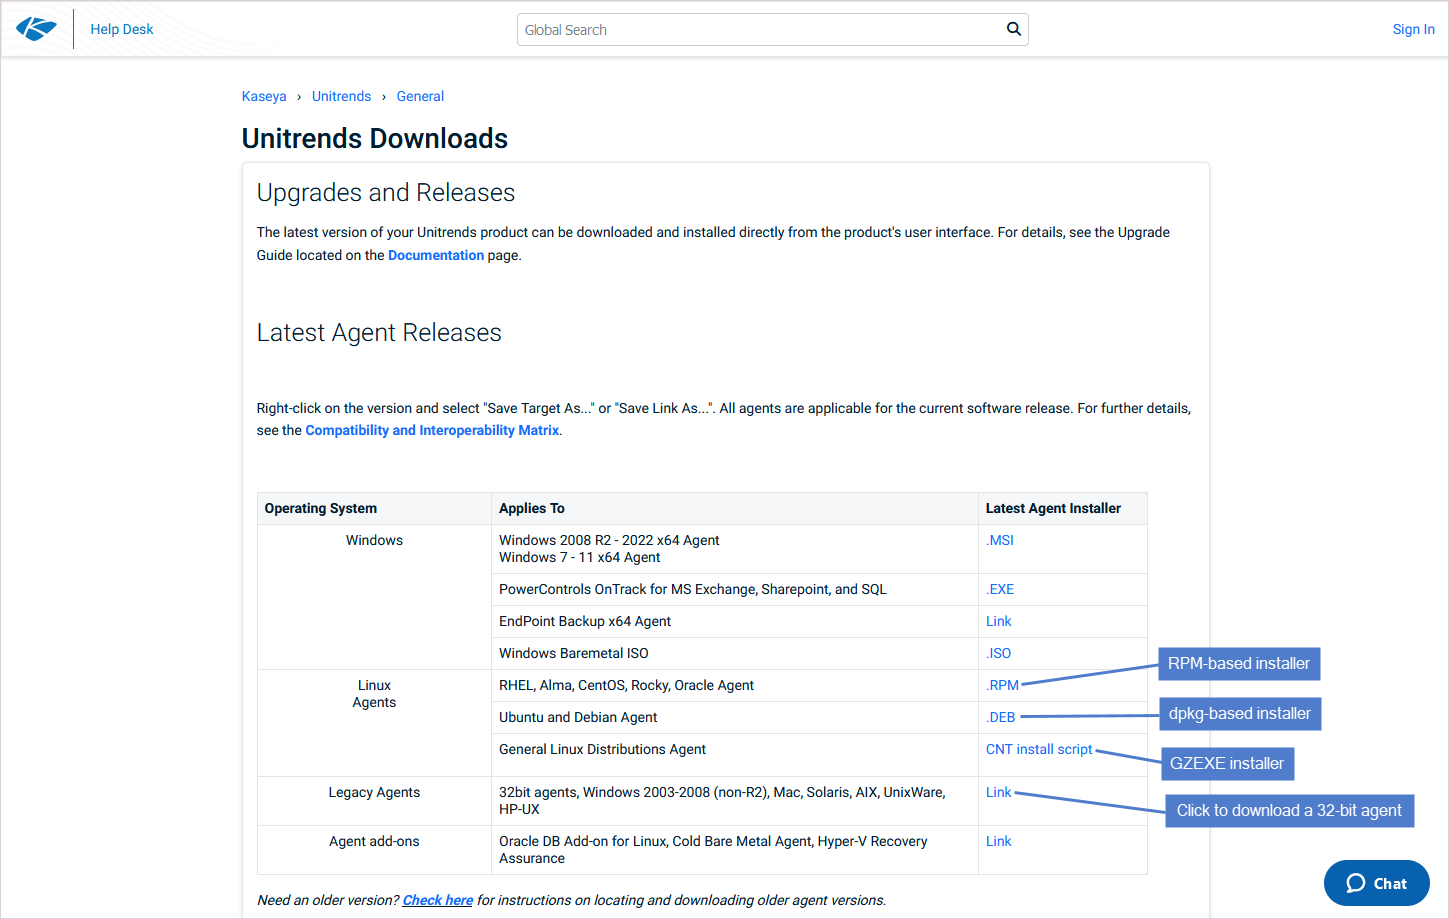Click PowerControls OnTrack for MS Exchange text
The width and height of the screenshot is (1449, 919).
tap(693, 589)
